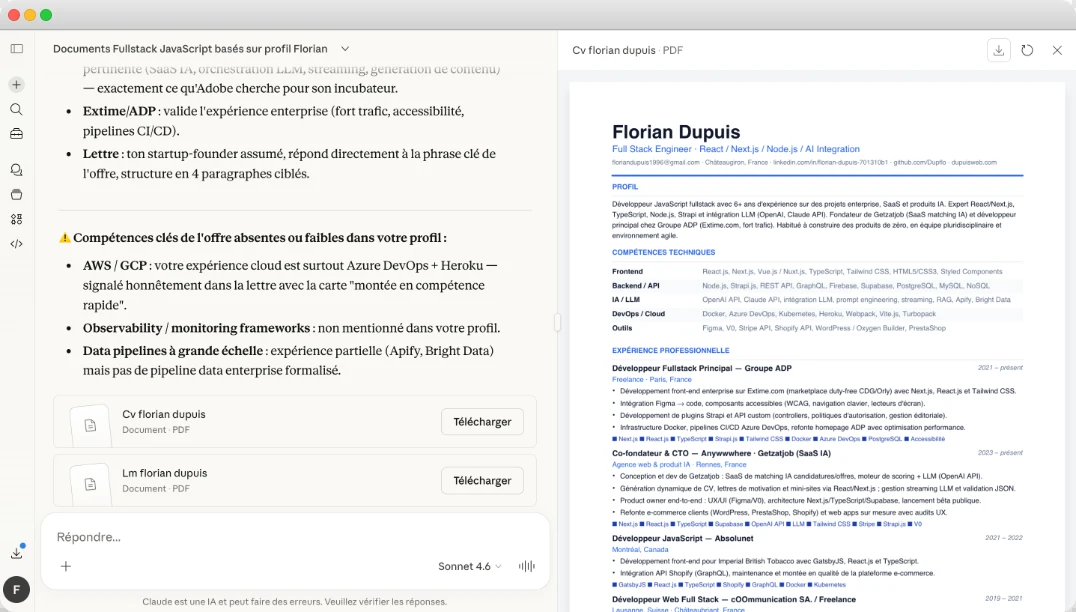Open the chats history bubble icon
The image size is (1076, 612).
(16, 170)
